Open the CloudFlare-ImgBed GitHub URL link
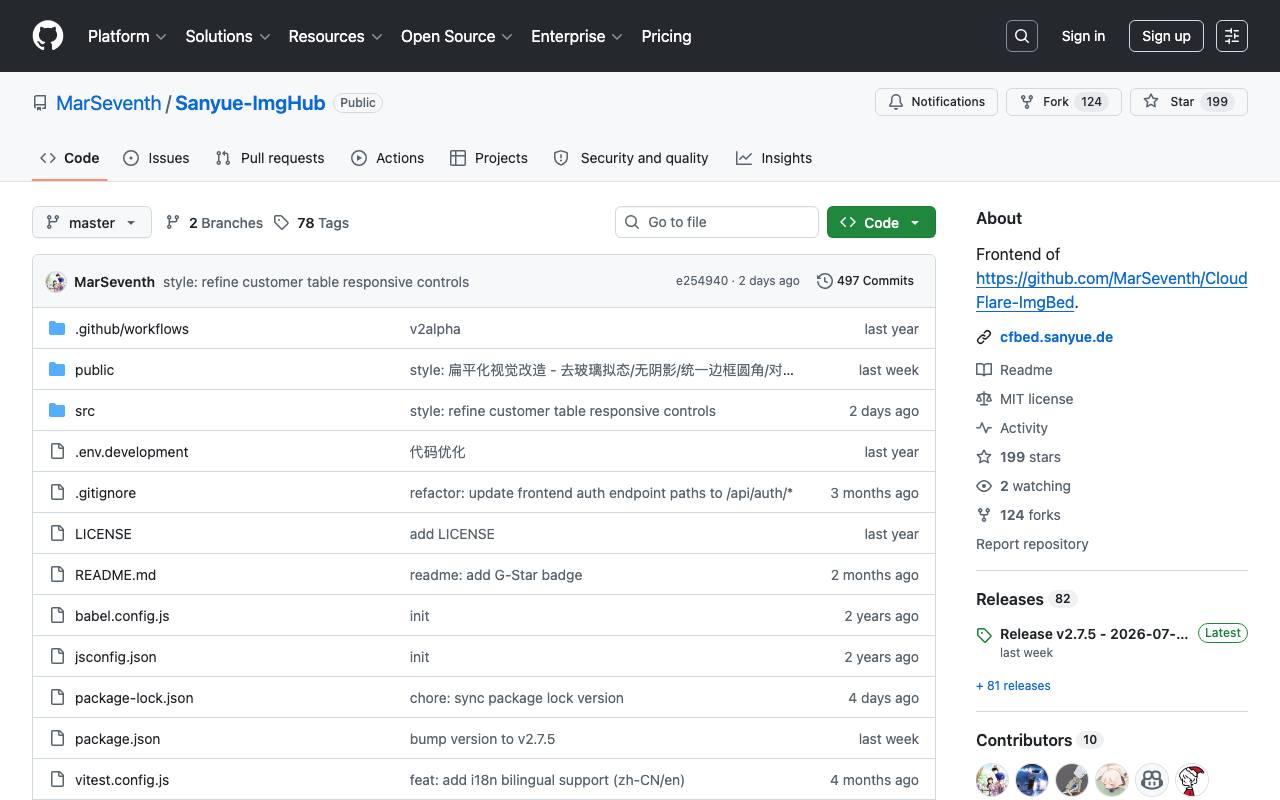 click(1111, 290)
